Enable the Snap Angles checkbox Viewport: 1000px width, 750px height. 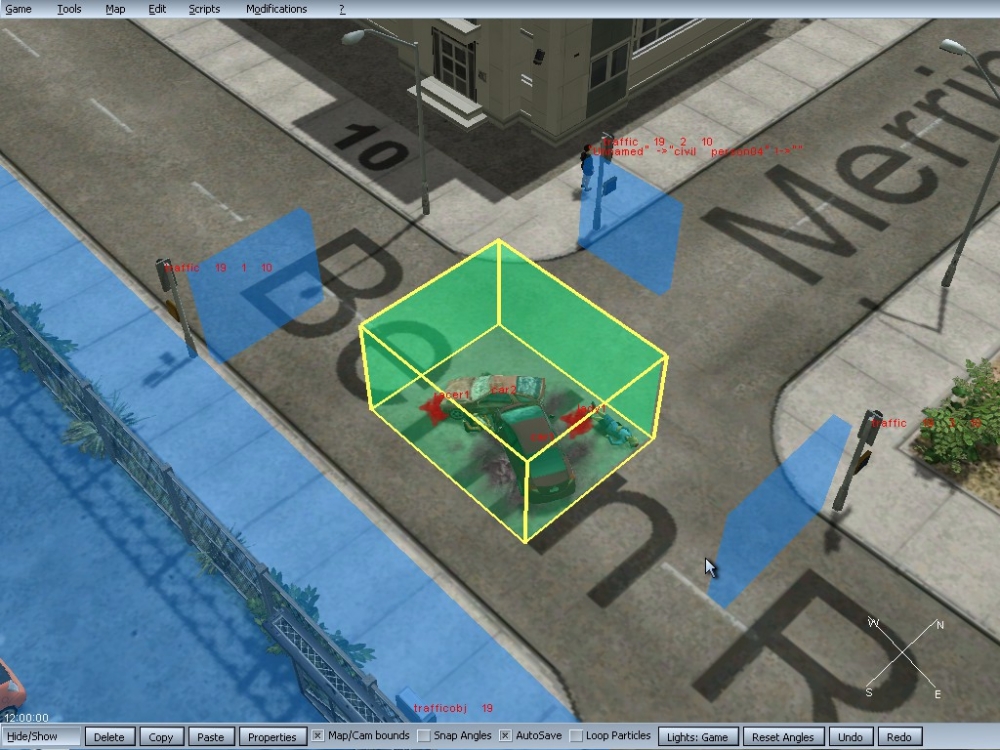[424, 737]
